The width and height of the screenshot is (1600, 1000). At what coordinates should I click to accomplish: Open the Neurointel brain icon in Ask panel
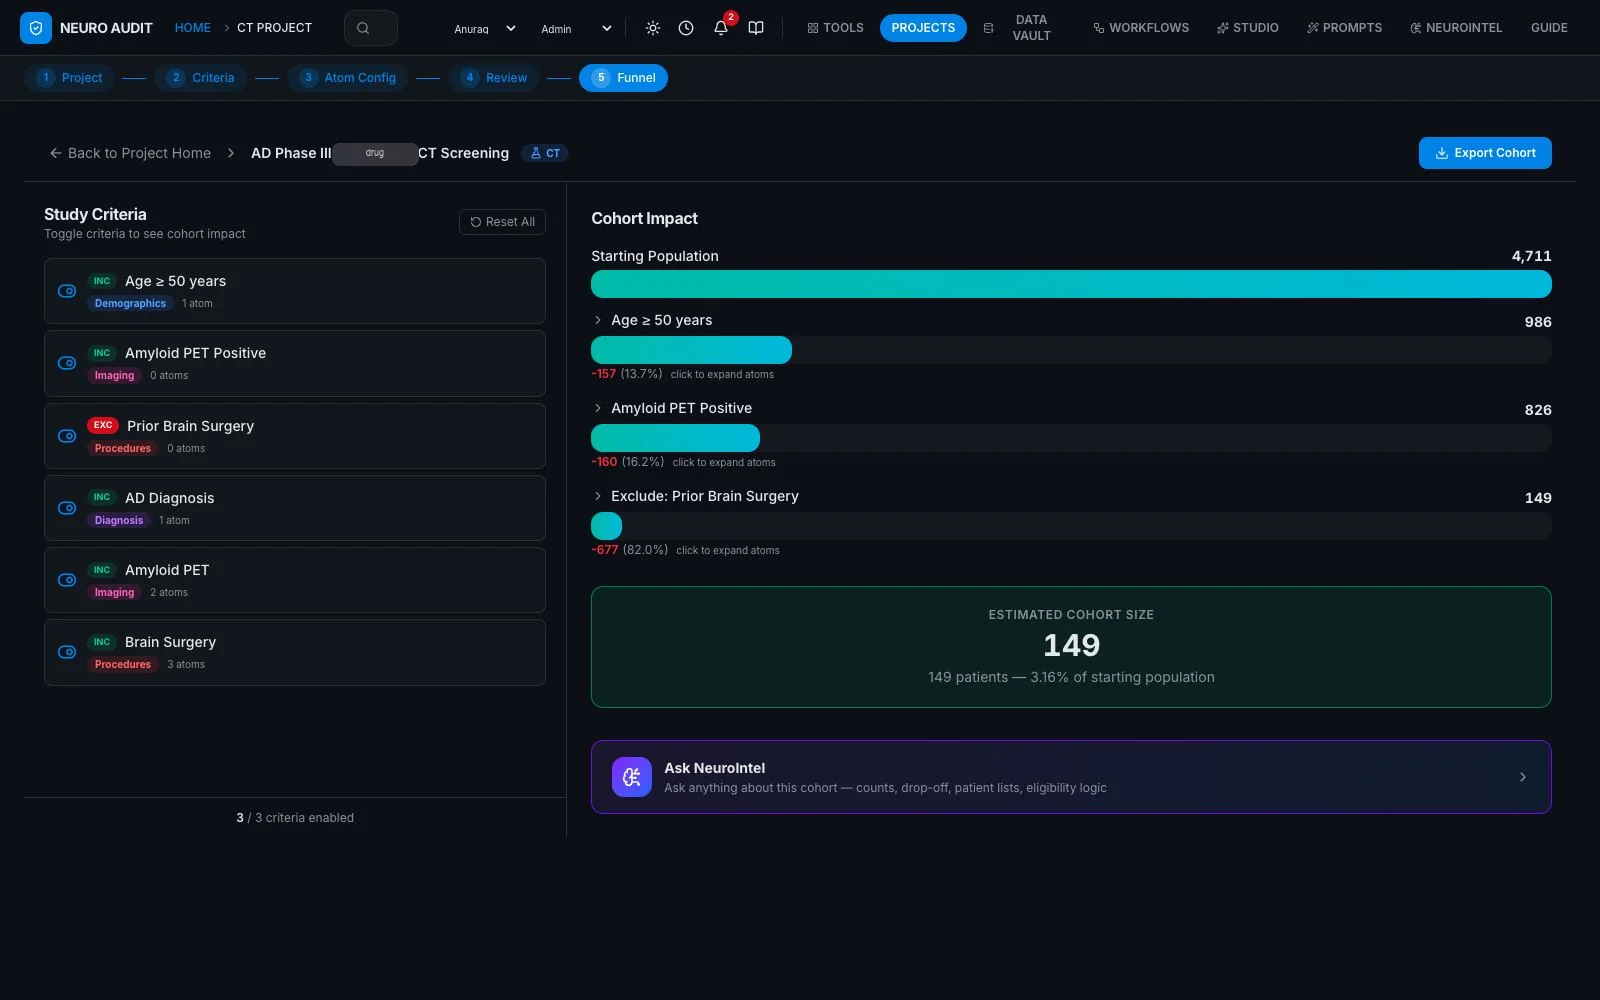pyautogui.click(x=632, y=777)
